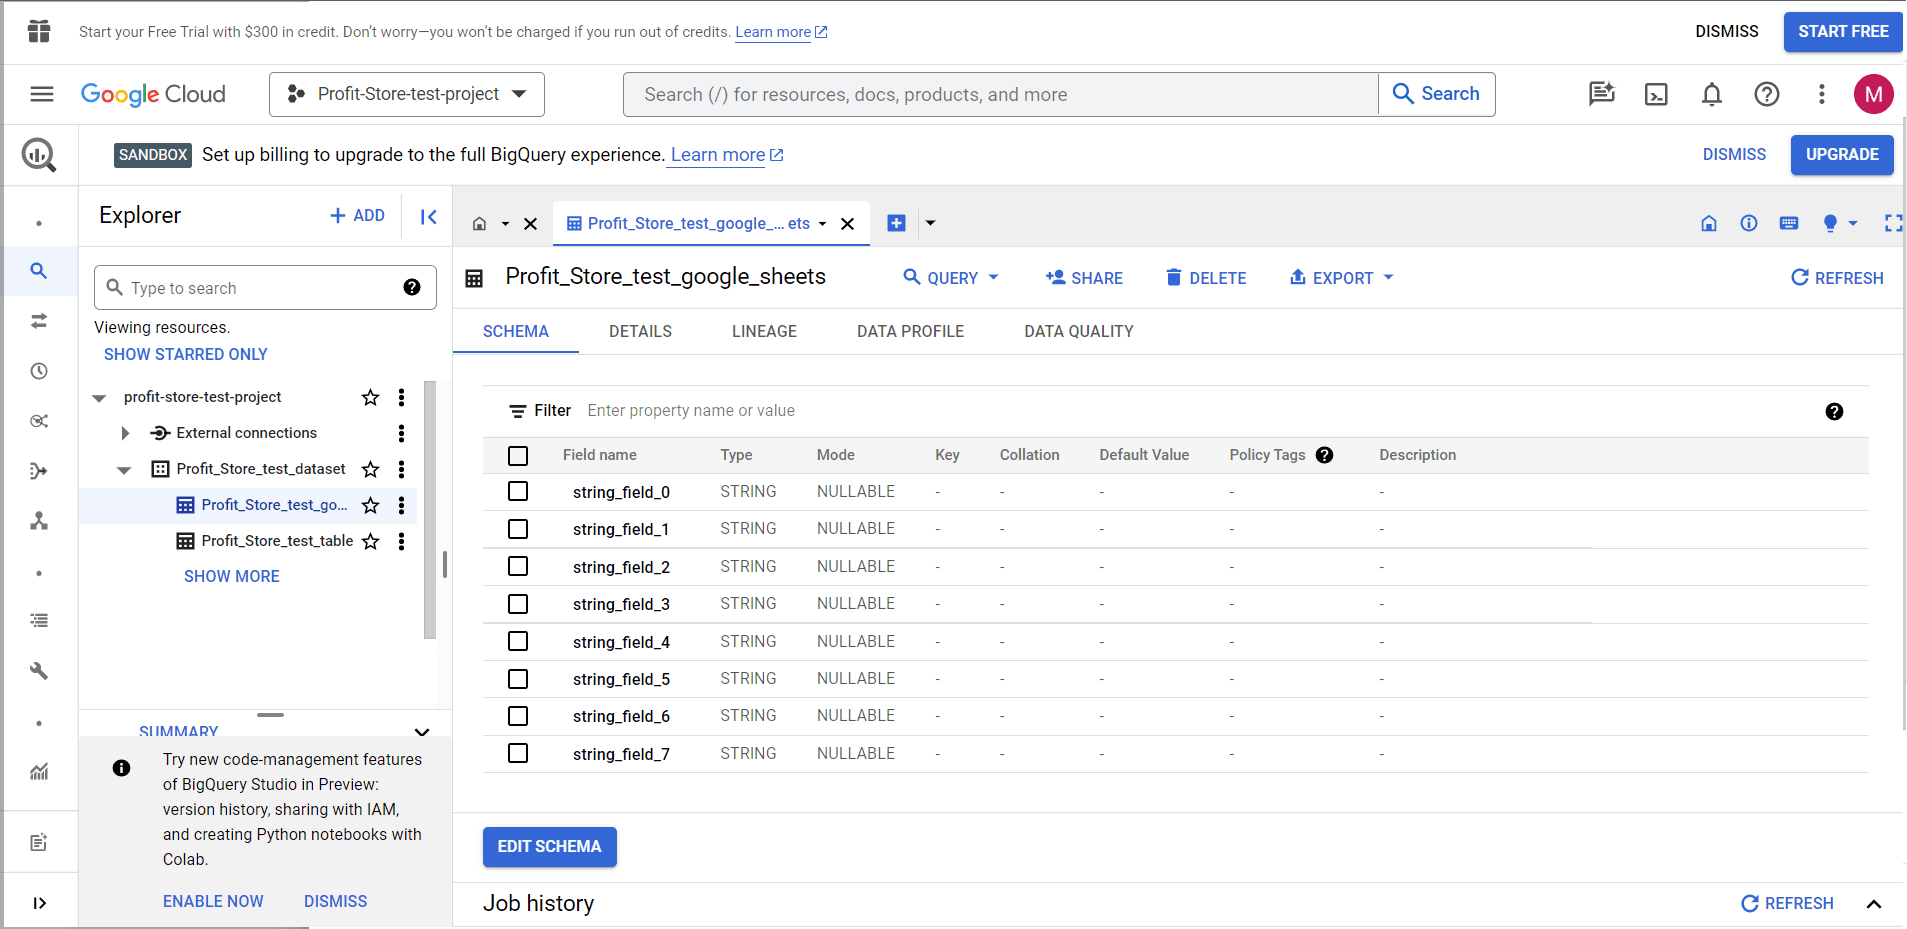Screen dimensions: 1907x929
Task: Collapse the Explorer panel
Action: [x=428, y=216]
